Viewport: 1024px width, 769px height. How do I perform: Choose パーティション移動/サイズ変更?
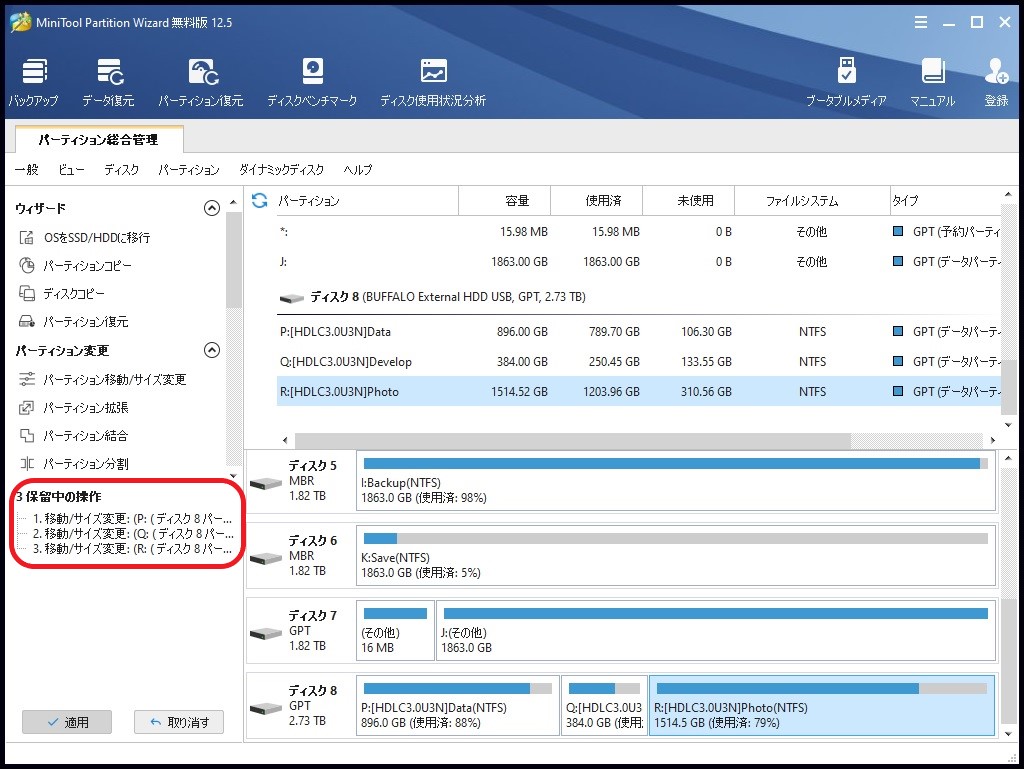tap(103, 379)
